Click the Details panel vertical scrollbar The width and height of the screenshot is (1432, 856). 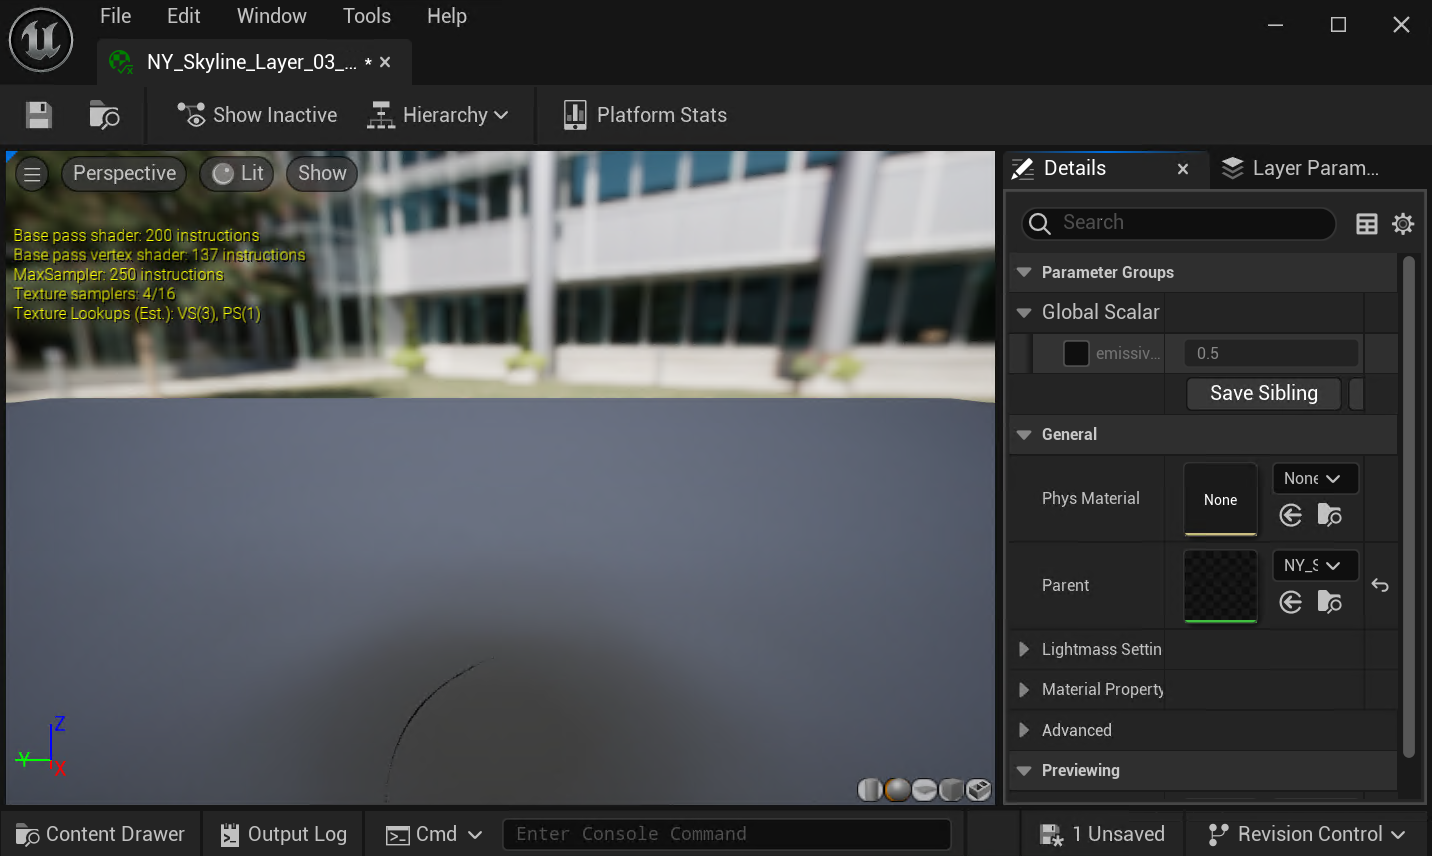1409,506
